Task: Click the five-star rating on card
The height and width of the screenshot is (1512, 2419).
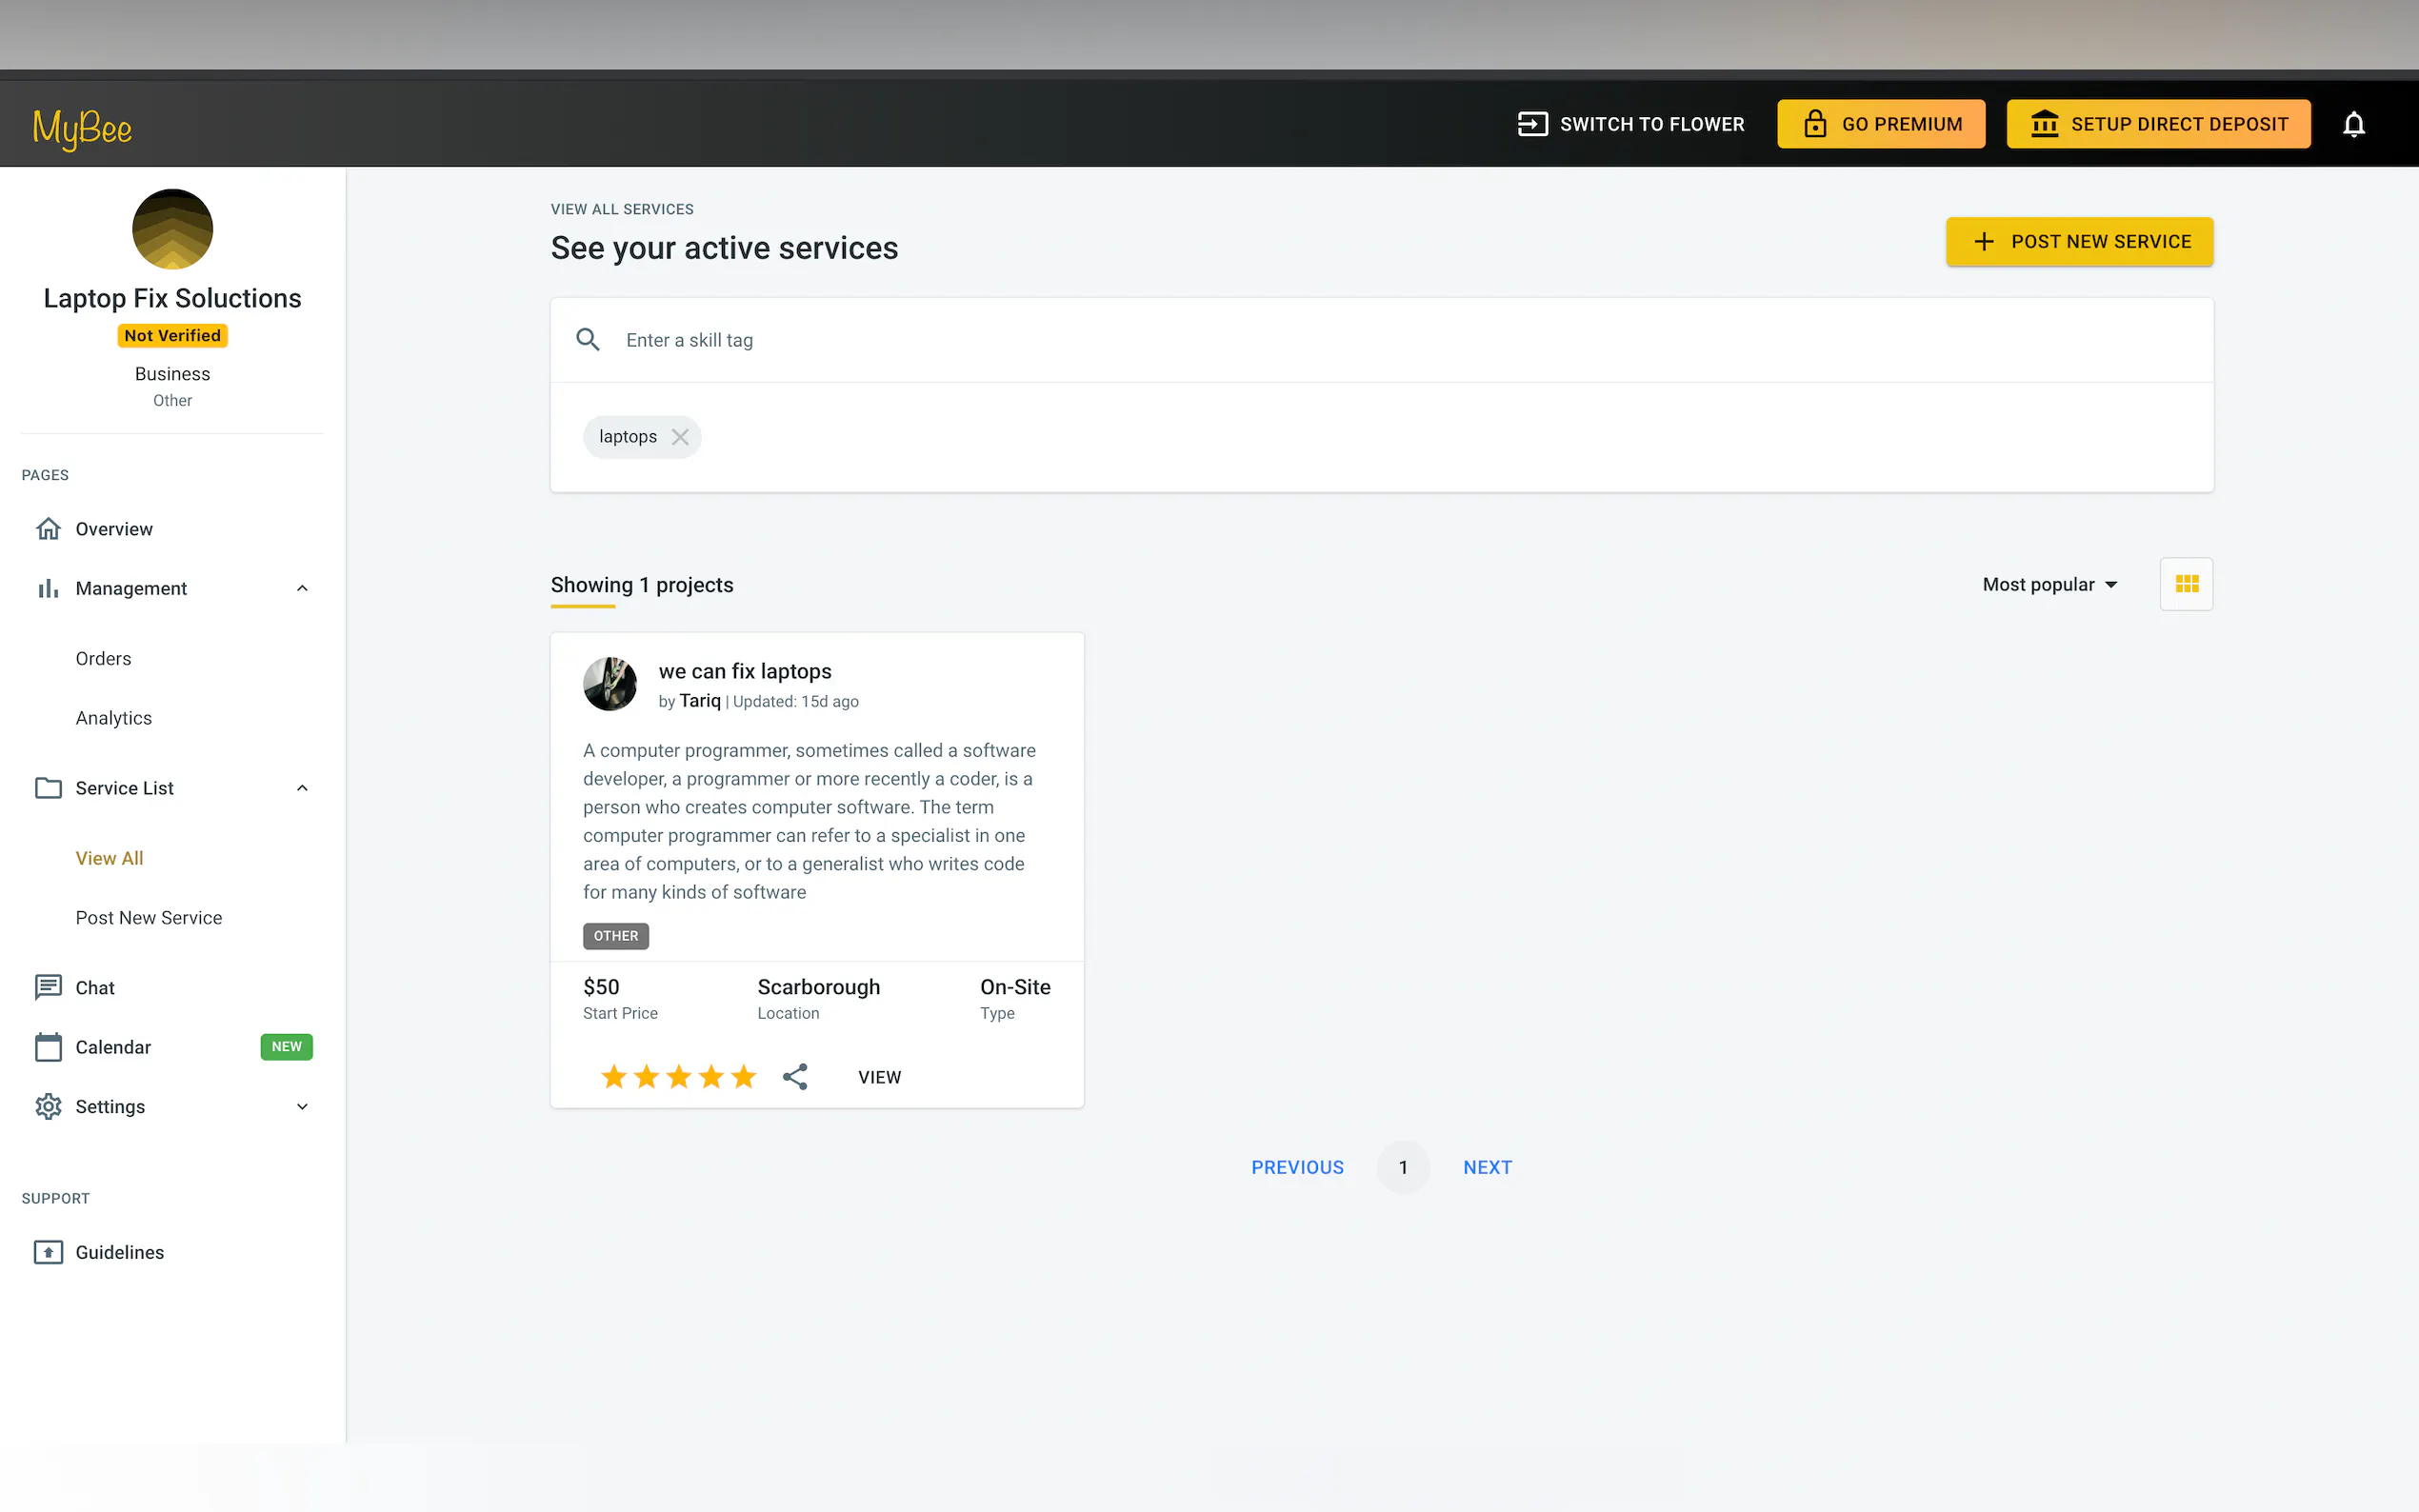Action: [x=678, y=1077]
